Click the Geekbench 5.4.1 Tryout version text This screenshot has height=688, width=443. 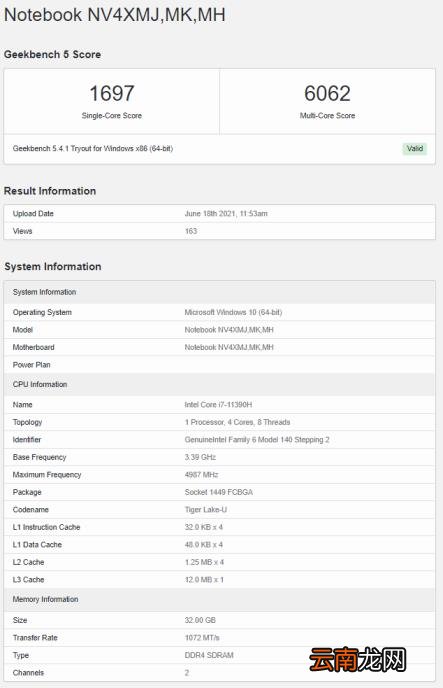(93, 149)
